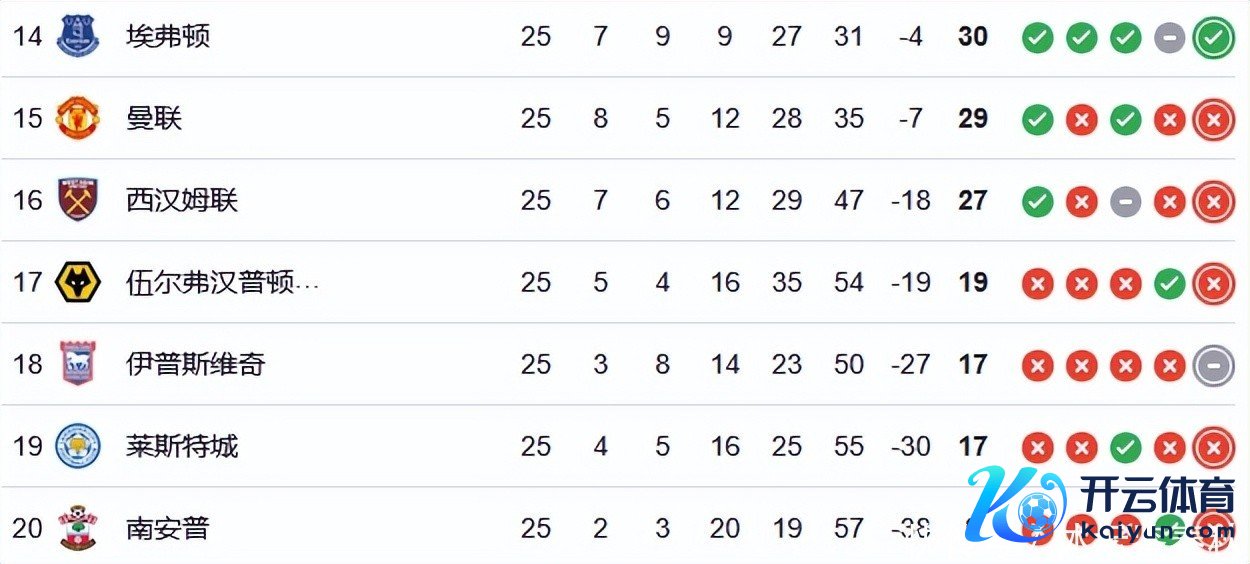Open the 曼联 team link
The width and height of the screenshot is (1250, 564).
point(154,118)
